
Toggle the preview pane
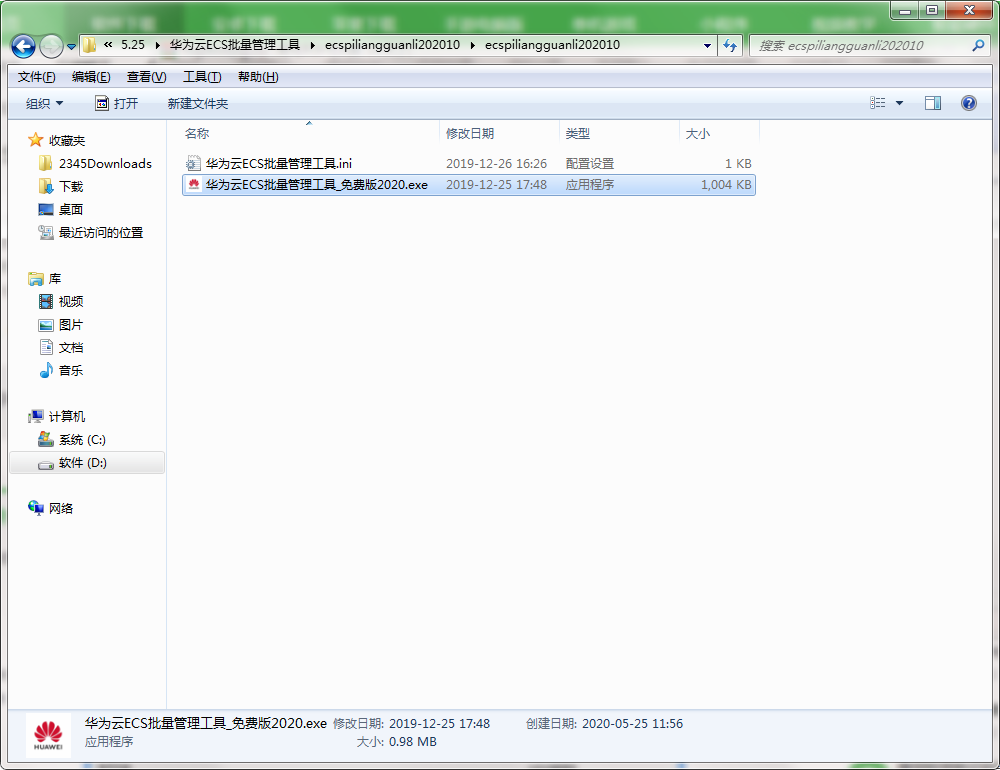[932, 103]
